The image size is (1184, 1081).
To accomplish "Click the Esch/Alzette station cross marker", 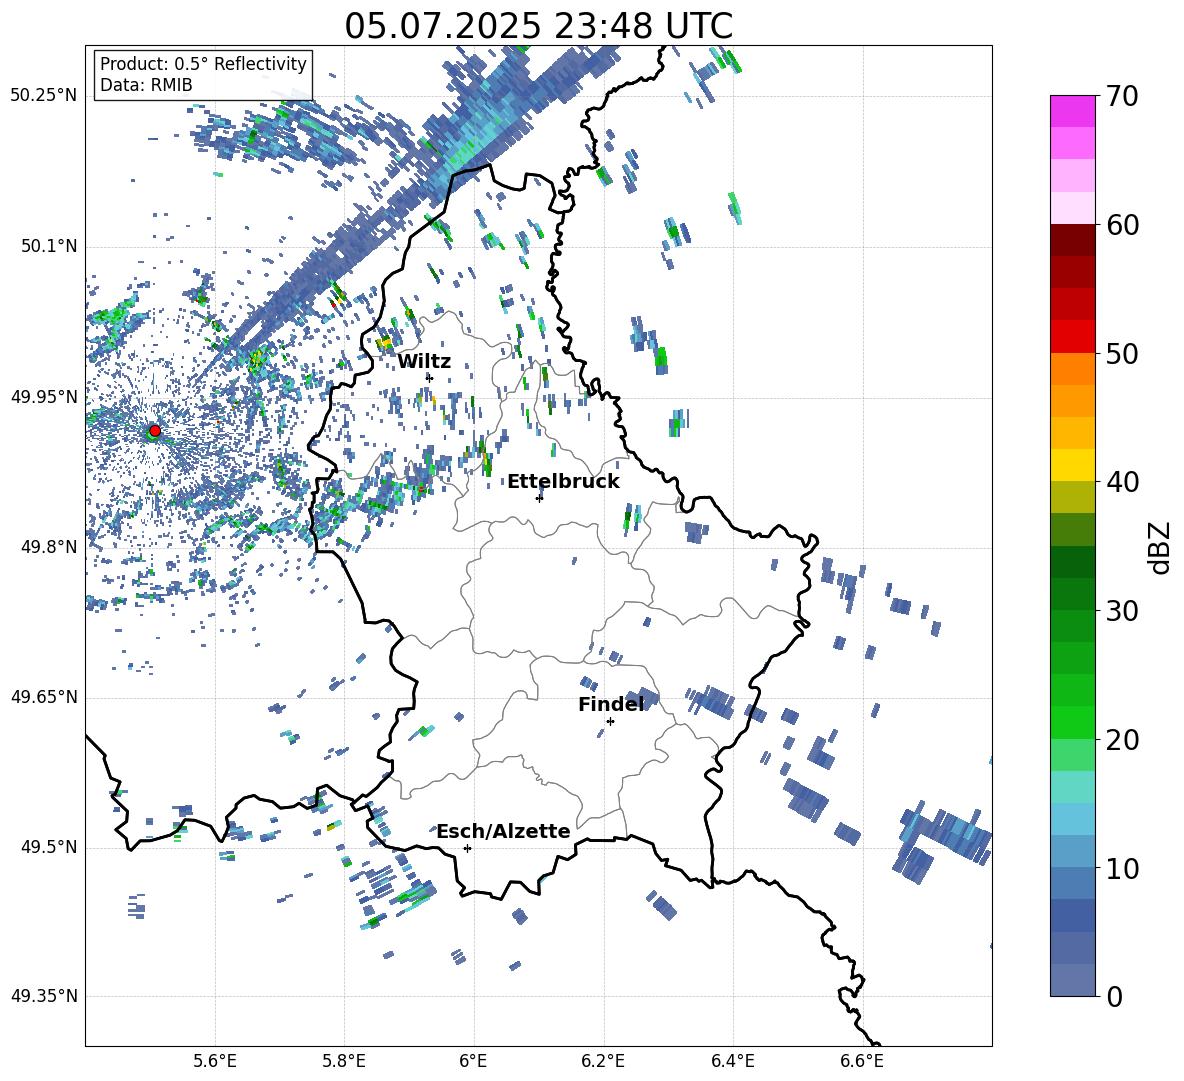I will (x=467, y=848).
